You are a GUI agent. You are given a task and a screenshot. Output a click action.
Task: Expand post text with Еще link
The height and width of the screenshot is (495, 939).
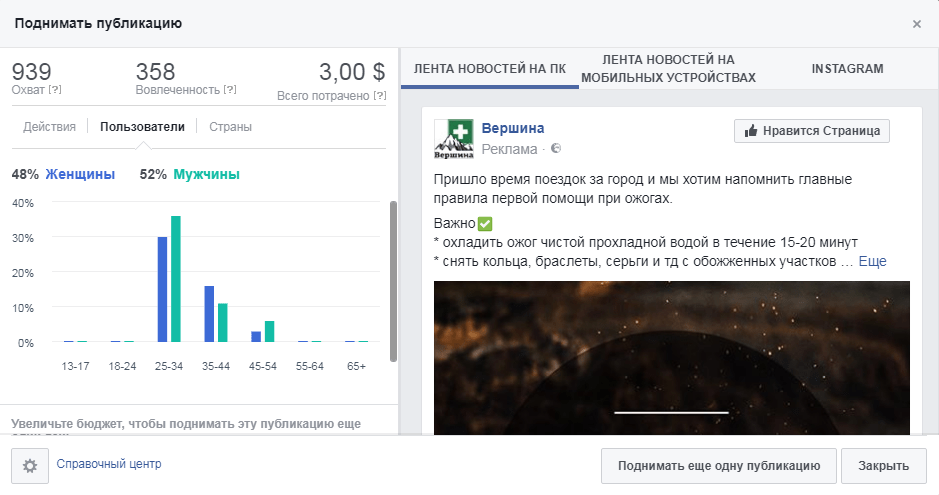873,261
